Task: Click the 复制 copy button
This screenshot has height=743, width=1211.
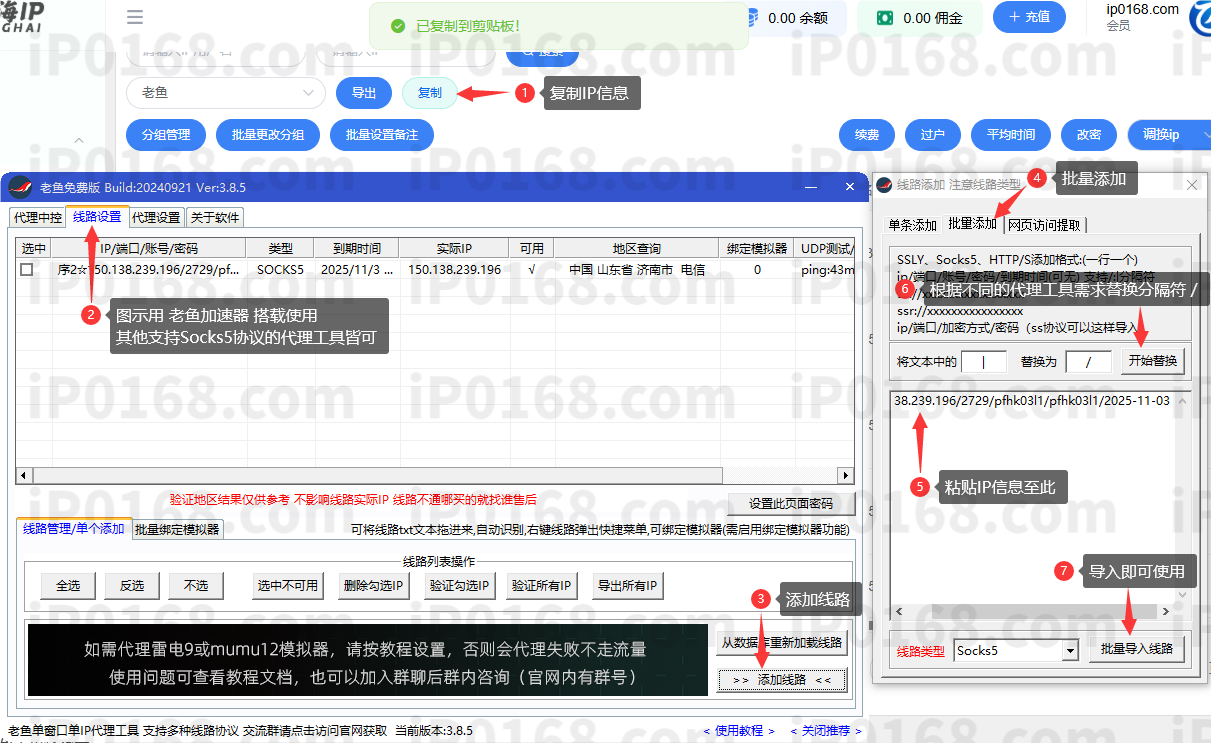Action: 429,92
